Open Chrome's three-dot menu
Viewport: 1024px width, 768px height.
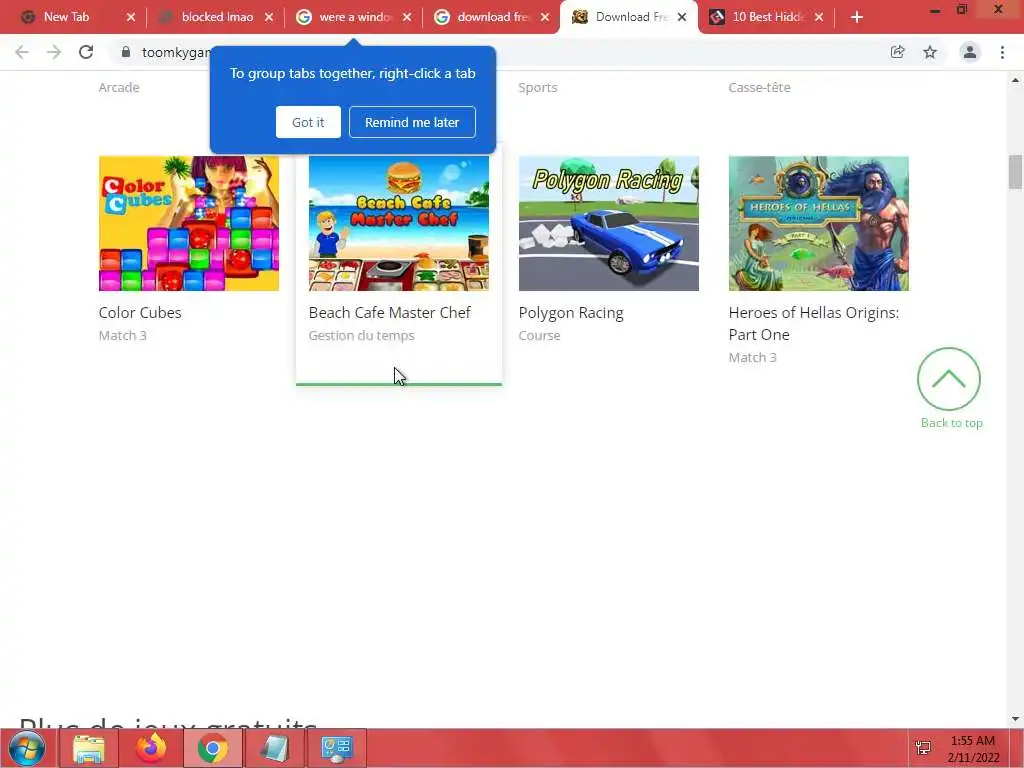click(1002, 52)
